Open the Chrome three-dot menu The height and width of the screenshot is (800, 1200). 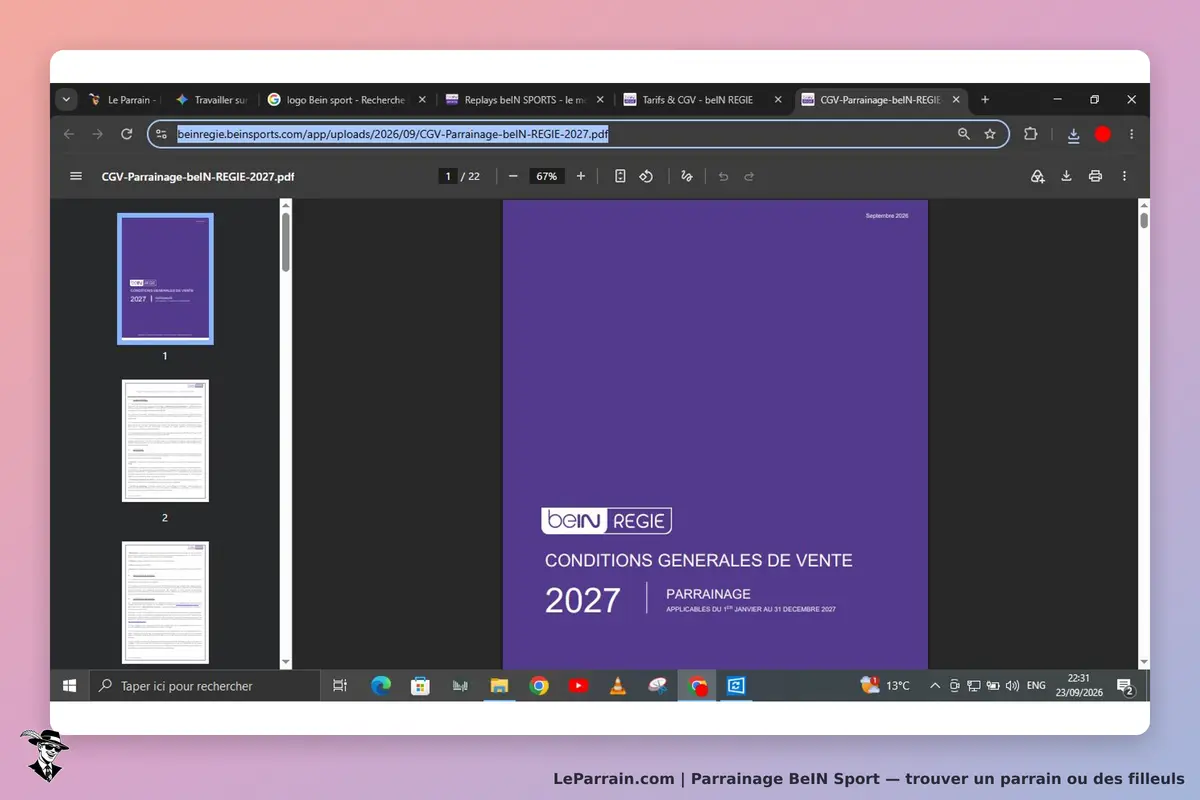click(1131, 134)
